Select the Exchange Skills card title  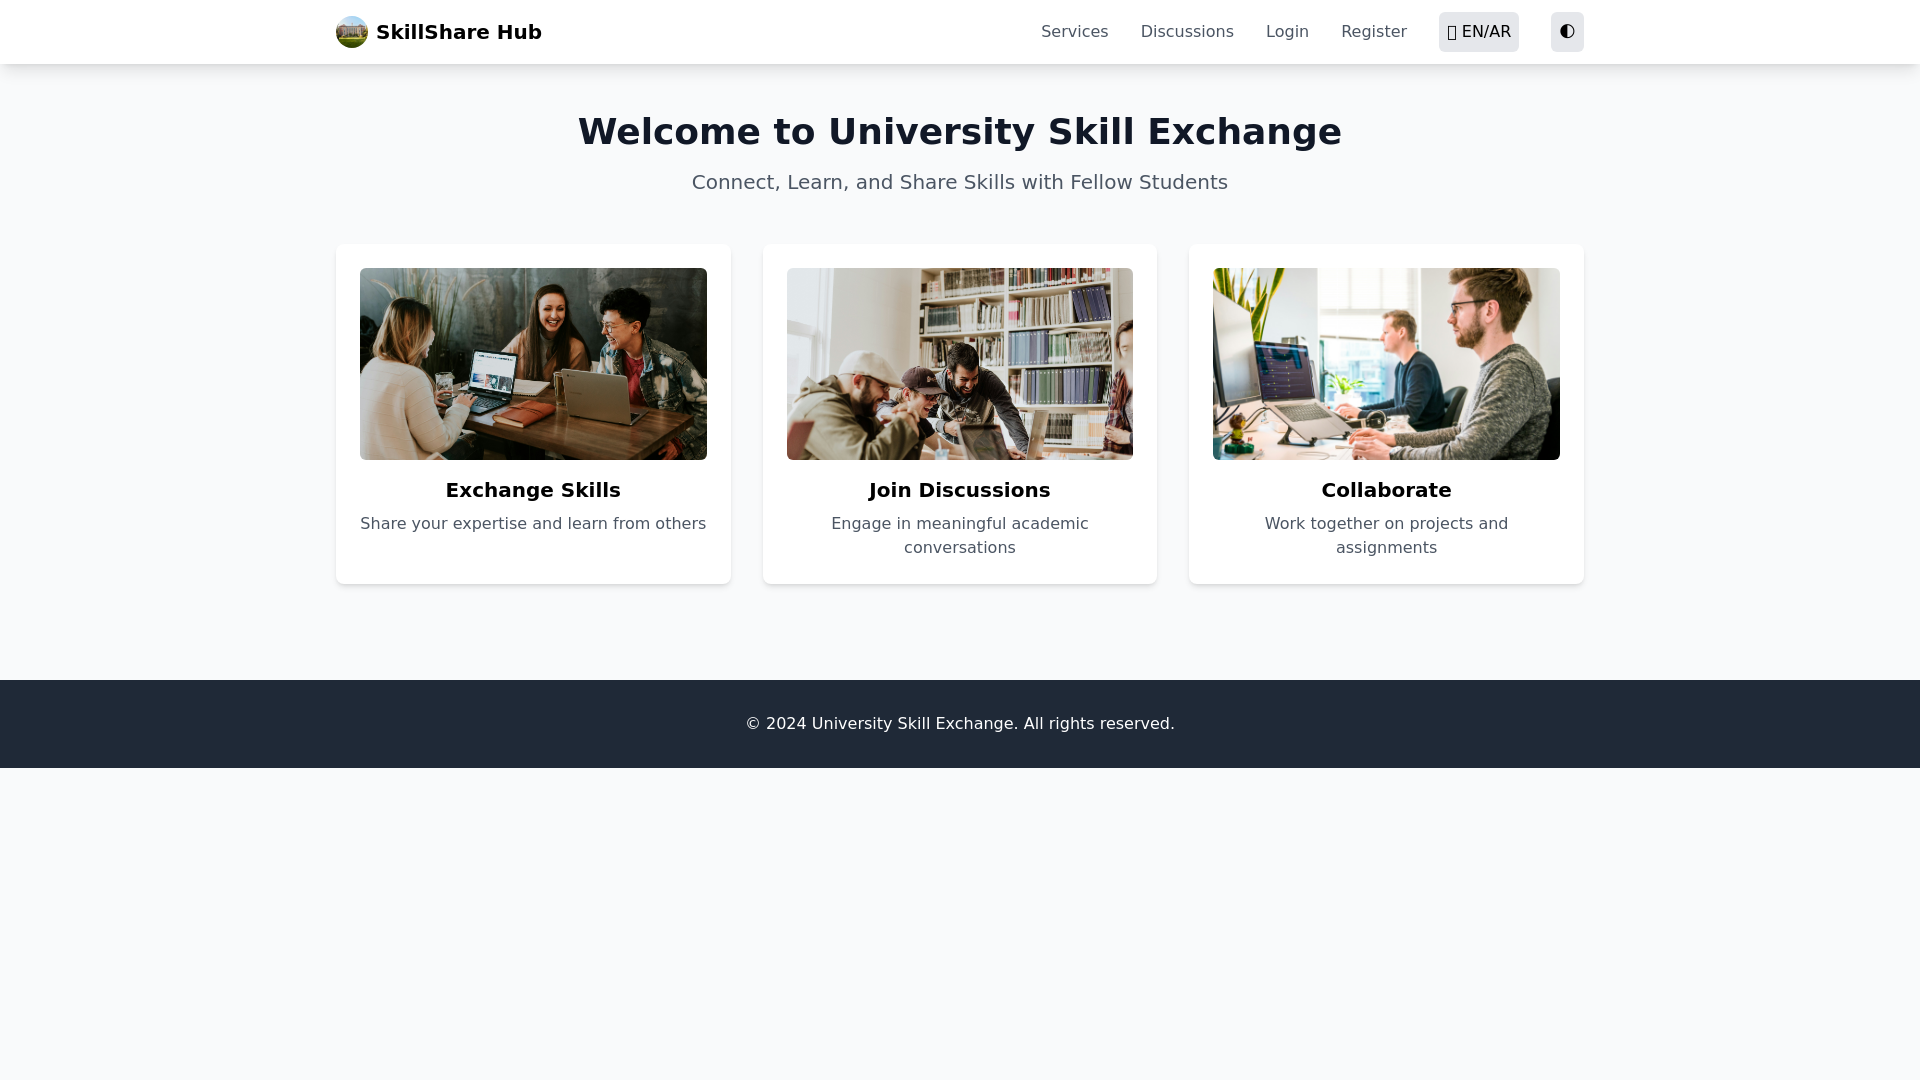click(533, 490)
